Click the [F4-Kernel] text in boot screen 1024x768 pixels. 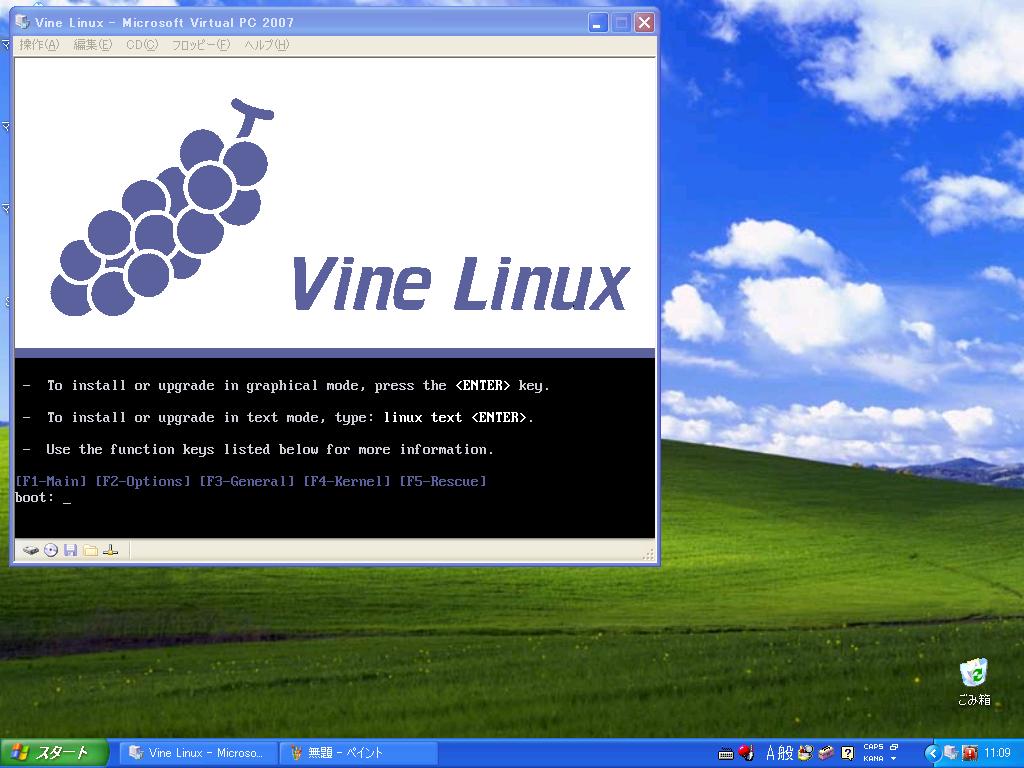[347, 481]
